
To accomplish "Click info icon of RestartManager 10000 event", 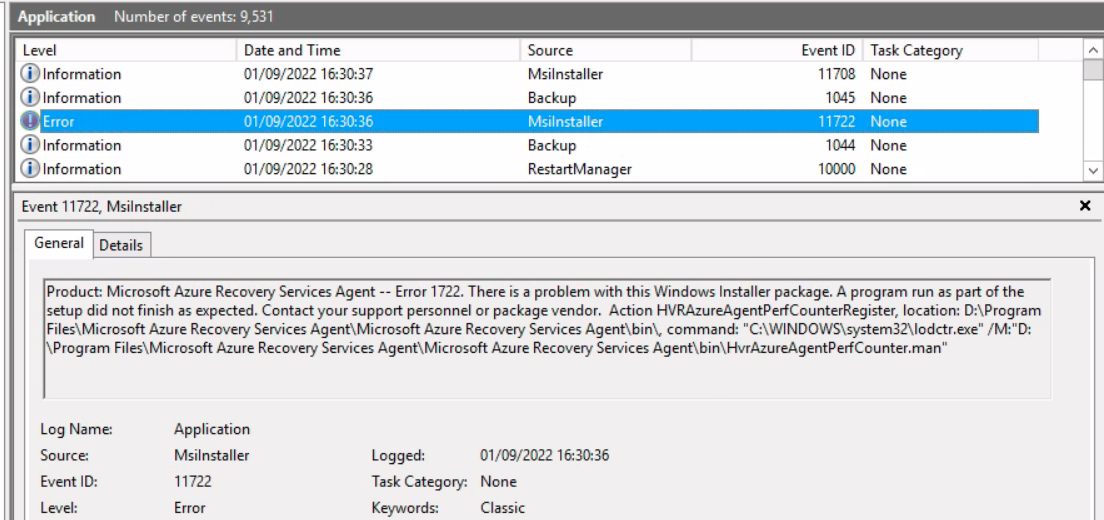I will [x=30, y=169].
